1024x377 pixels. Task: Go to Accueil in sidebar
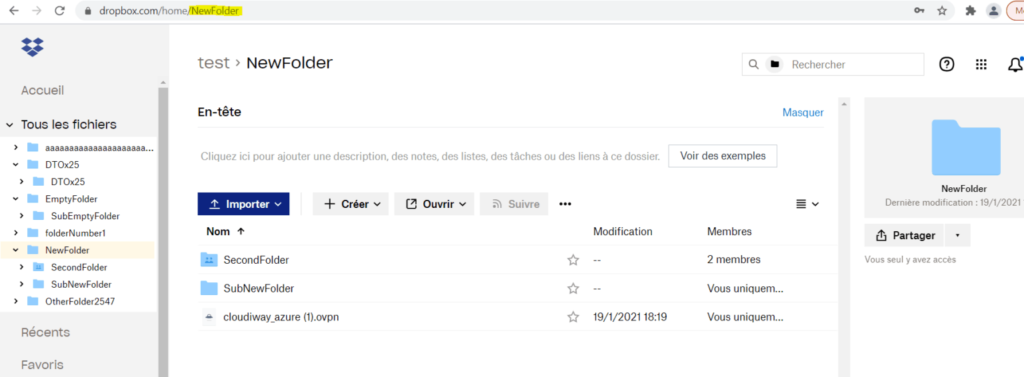pos(42,90)
